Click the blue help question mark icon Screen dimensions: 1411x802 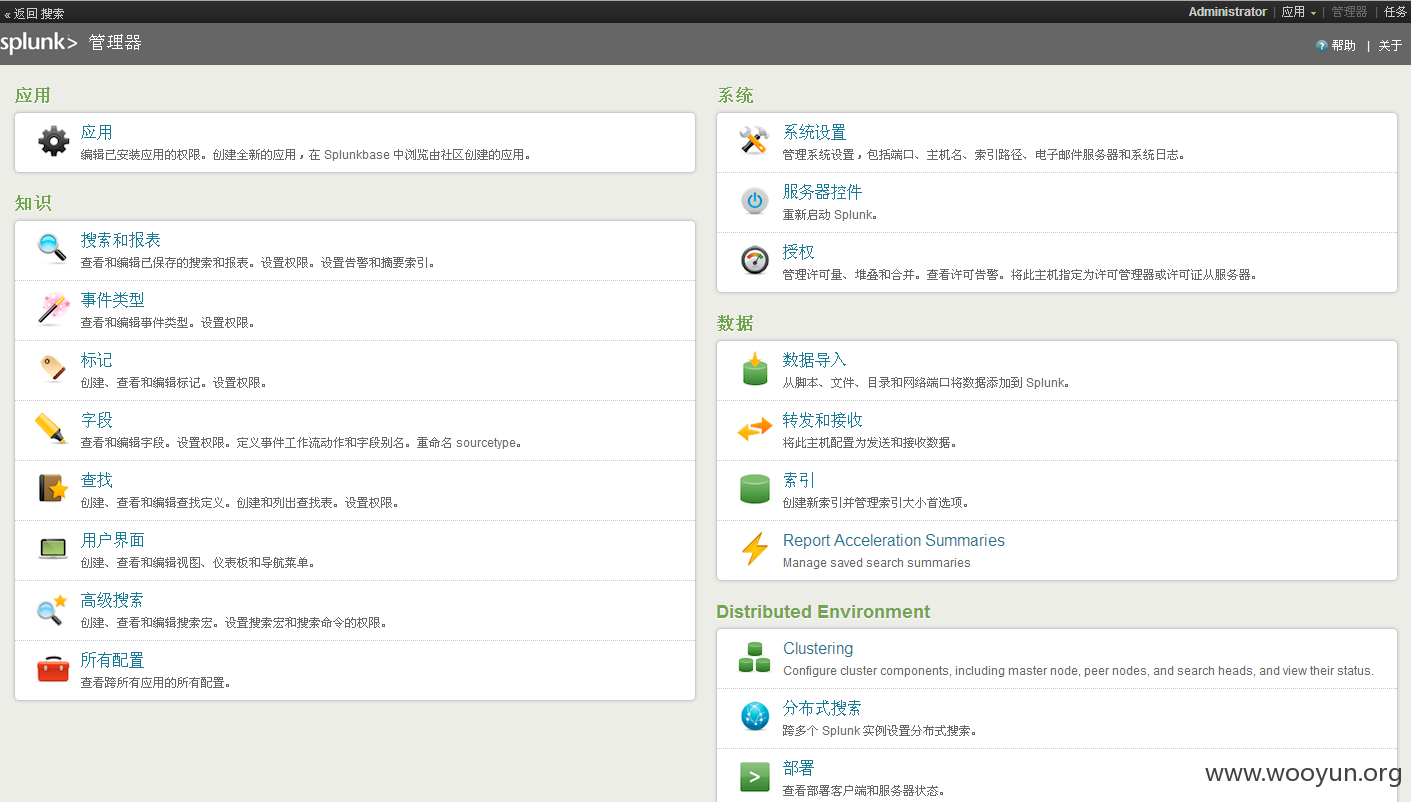click(x=1322, y=45)
